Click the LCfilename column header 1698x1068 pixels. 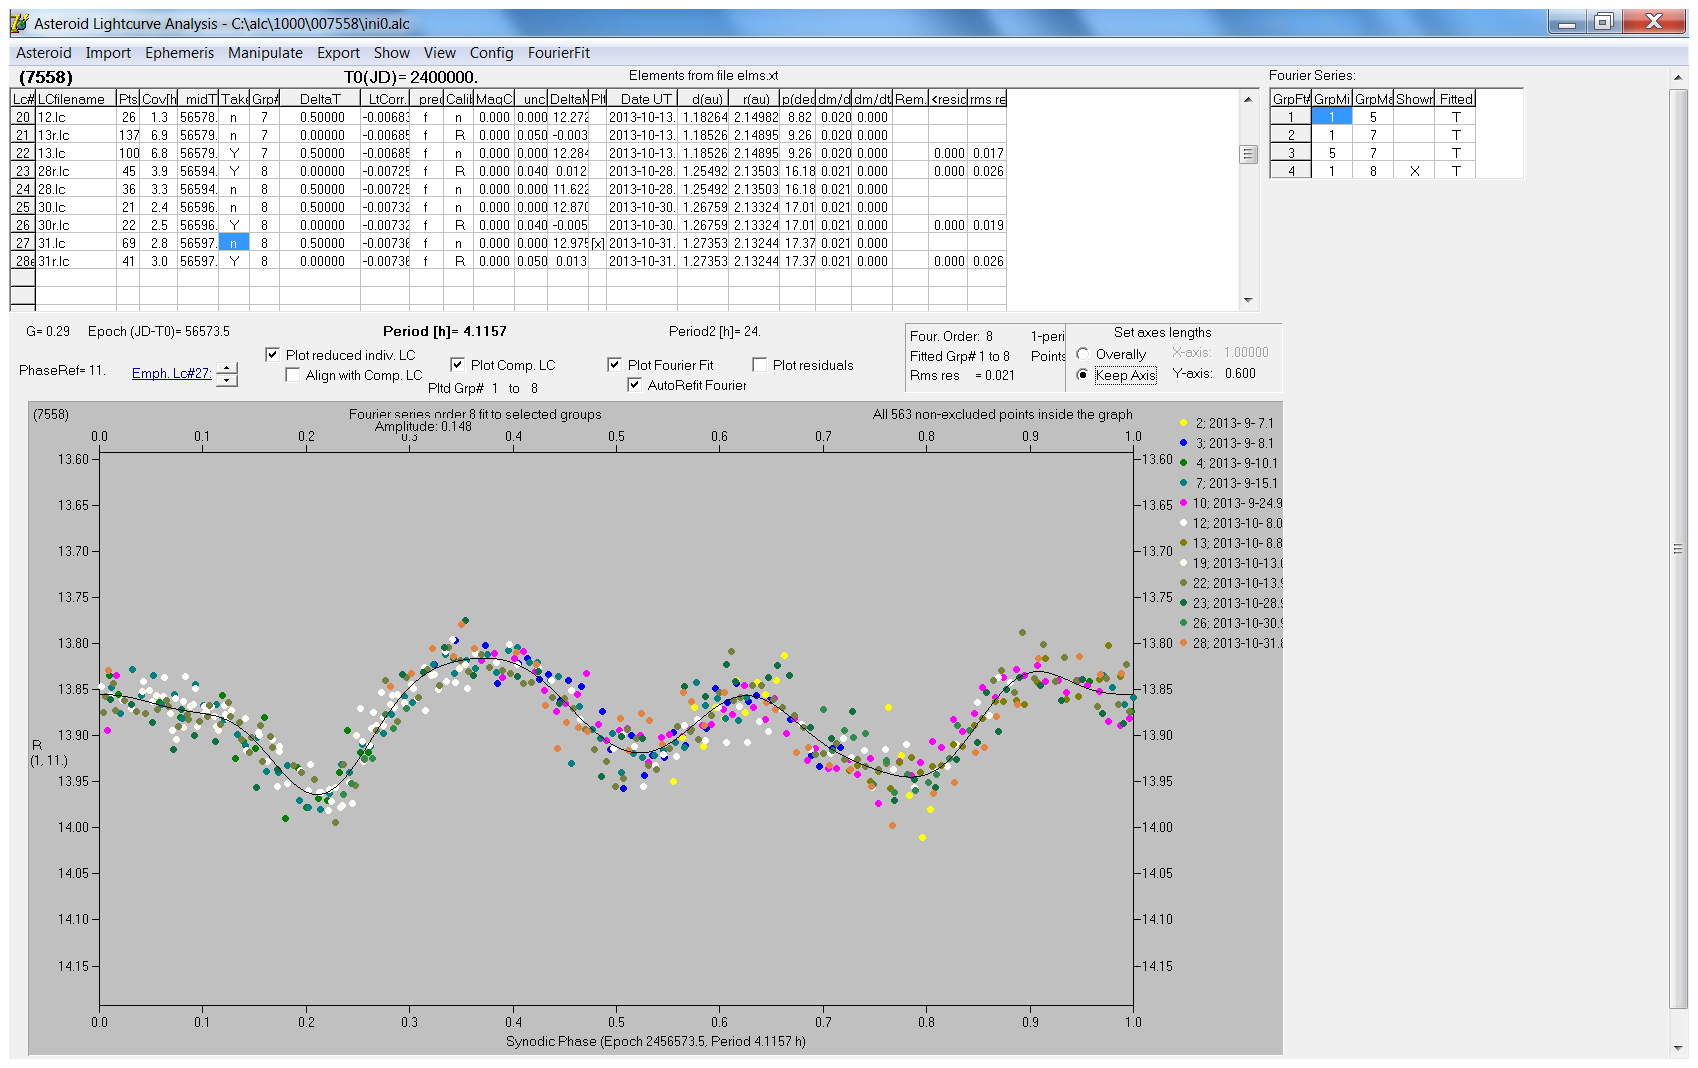[76, 99]
